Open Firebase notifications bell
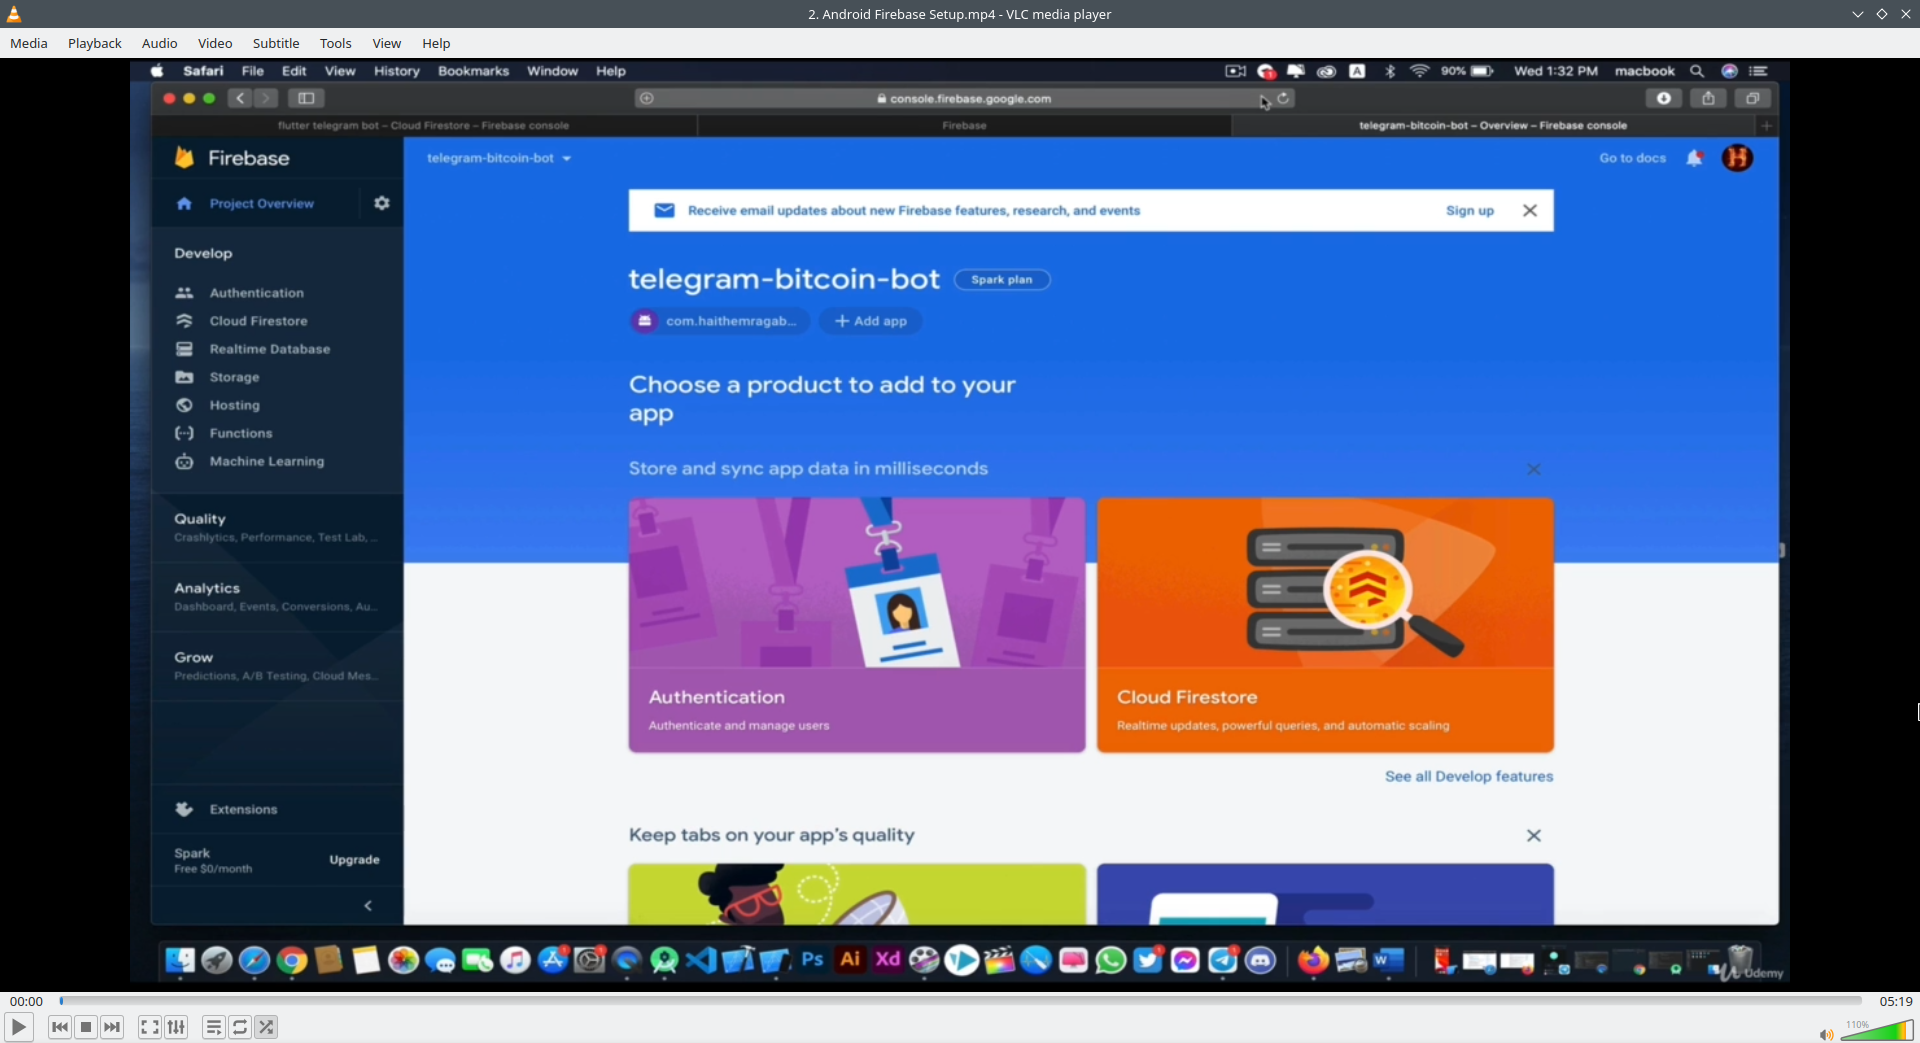The height and width of the screenshot is (1043, 1920). [x=1695, y=158]
